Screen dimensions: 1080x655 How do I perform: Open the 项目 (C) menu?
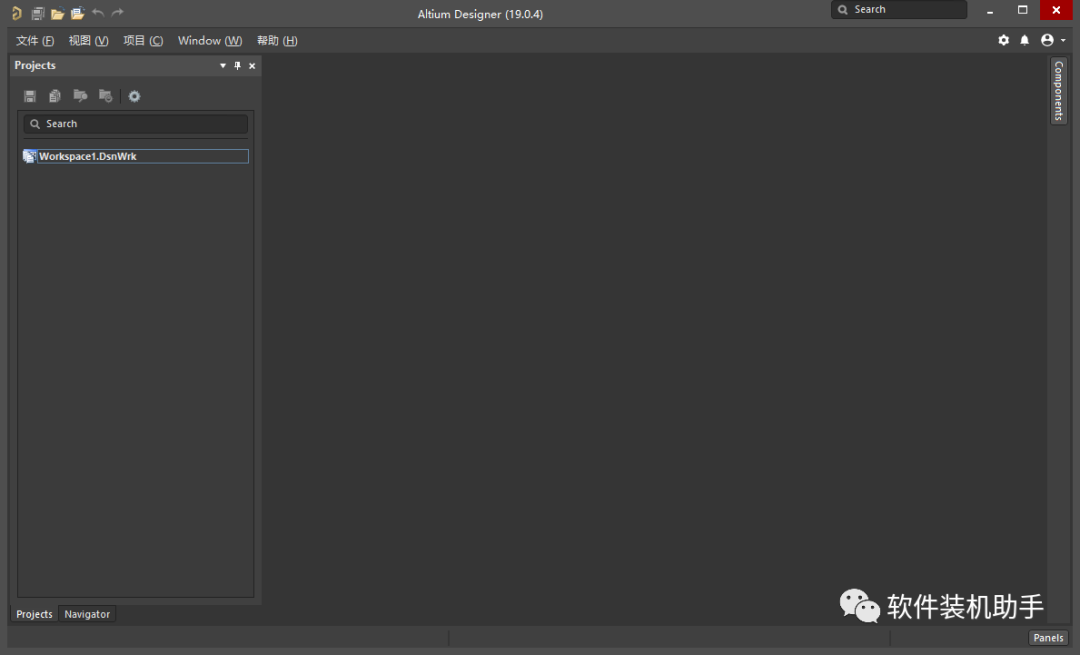tap(143, 41)
